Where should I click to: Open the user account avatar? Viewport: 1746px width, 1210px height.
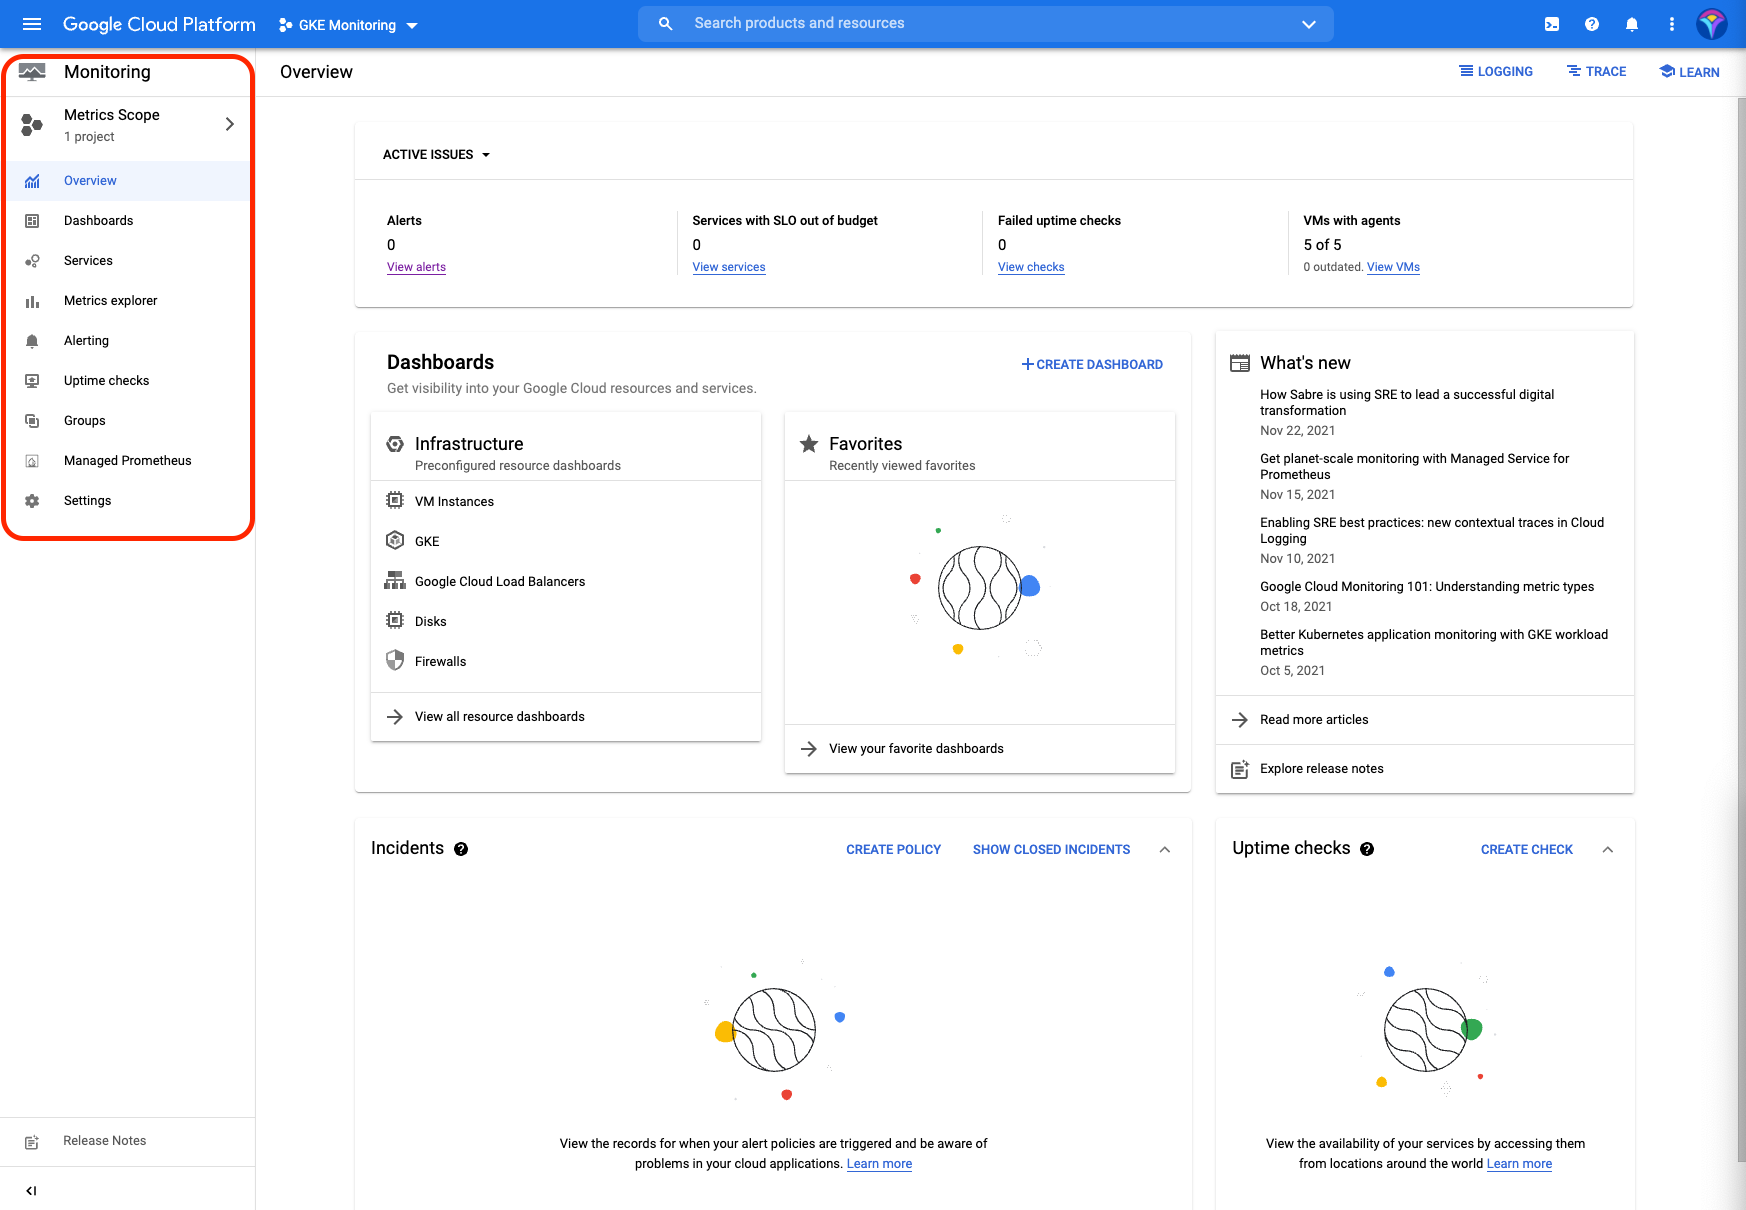pos(1712,24)
